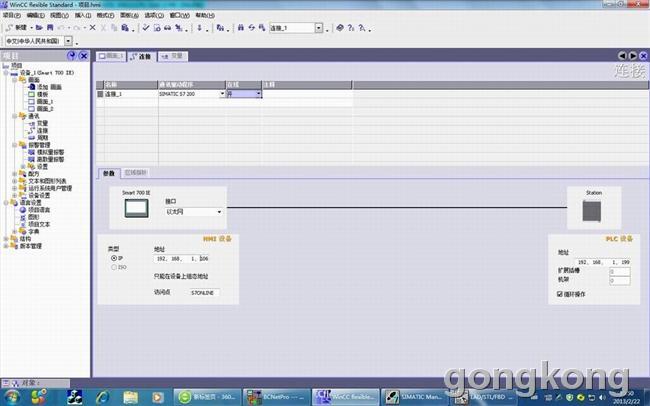Screen dimensions: 650x406
Task: Click the Save project disk icon
Action: coord(50,28)
